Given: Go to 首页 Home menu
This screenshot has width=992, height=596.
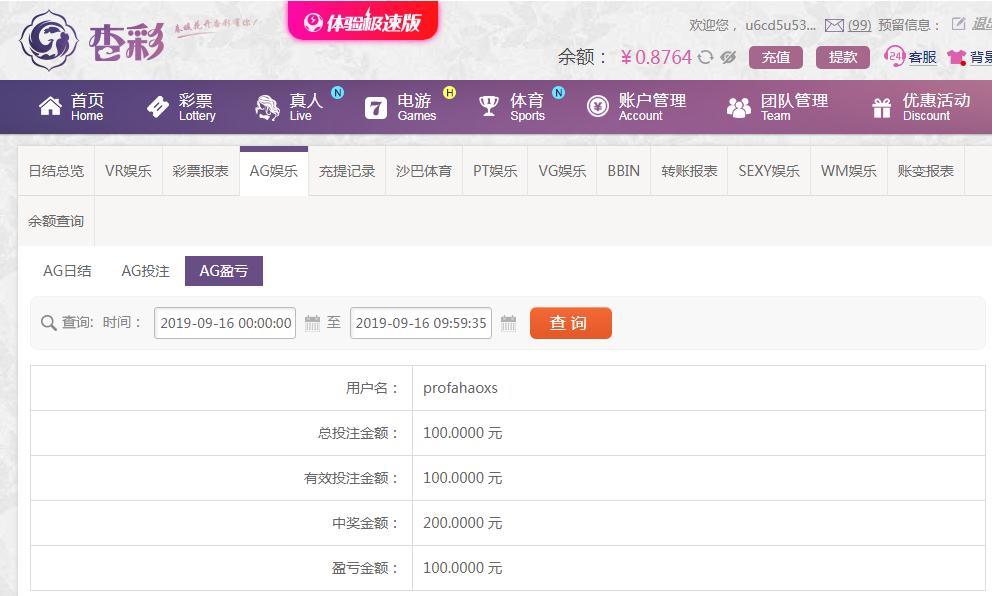Looking at the screenshot, I should click(87, 107).
